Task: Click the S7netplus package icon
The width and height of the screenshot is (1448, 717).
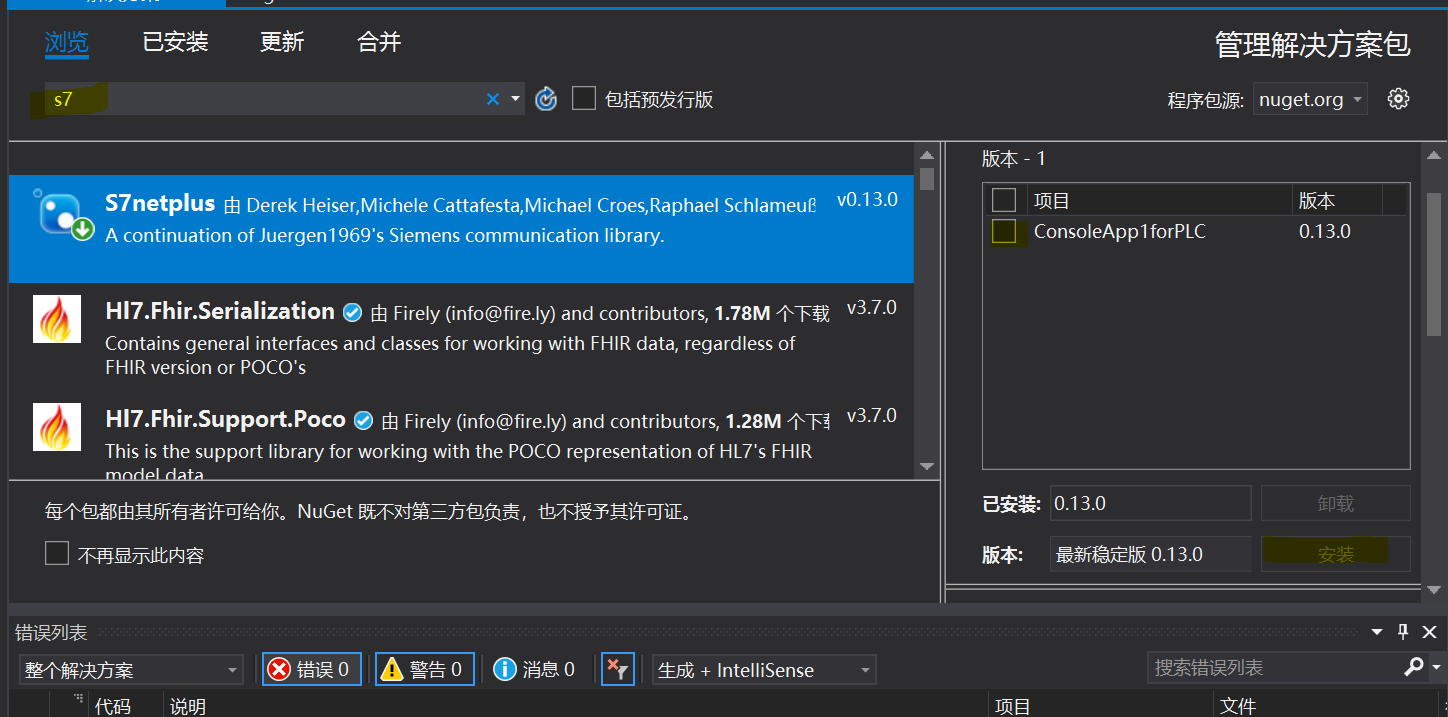Action: tap(63, 214)
